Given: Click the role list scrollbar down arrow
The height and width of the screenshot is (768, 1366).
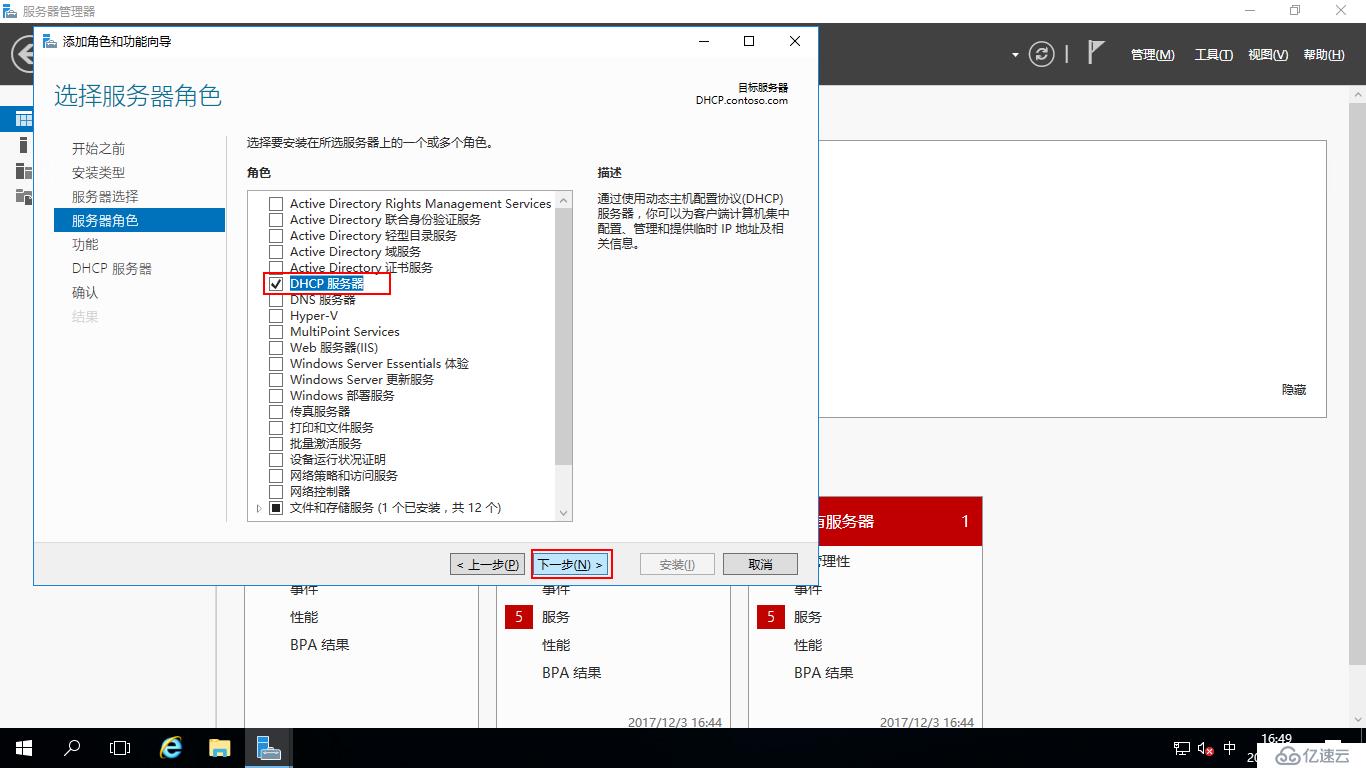Looking at the screenshot, I should click(x=564, y=513).
